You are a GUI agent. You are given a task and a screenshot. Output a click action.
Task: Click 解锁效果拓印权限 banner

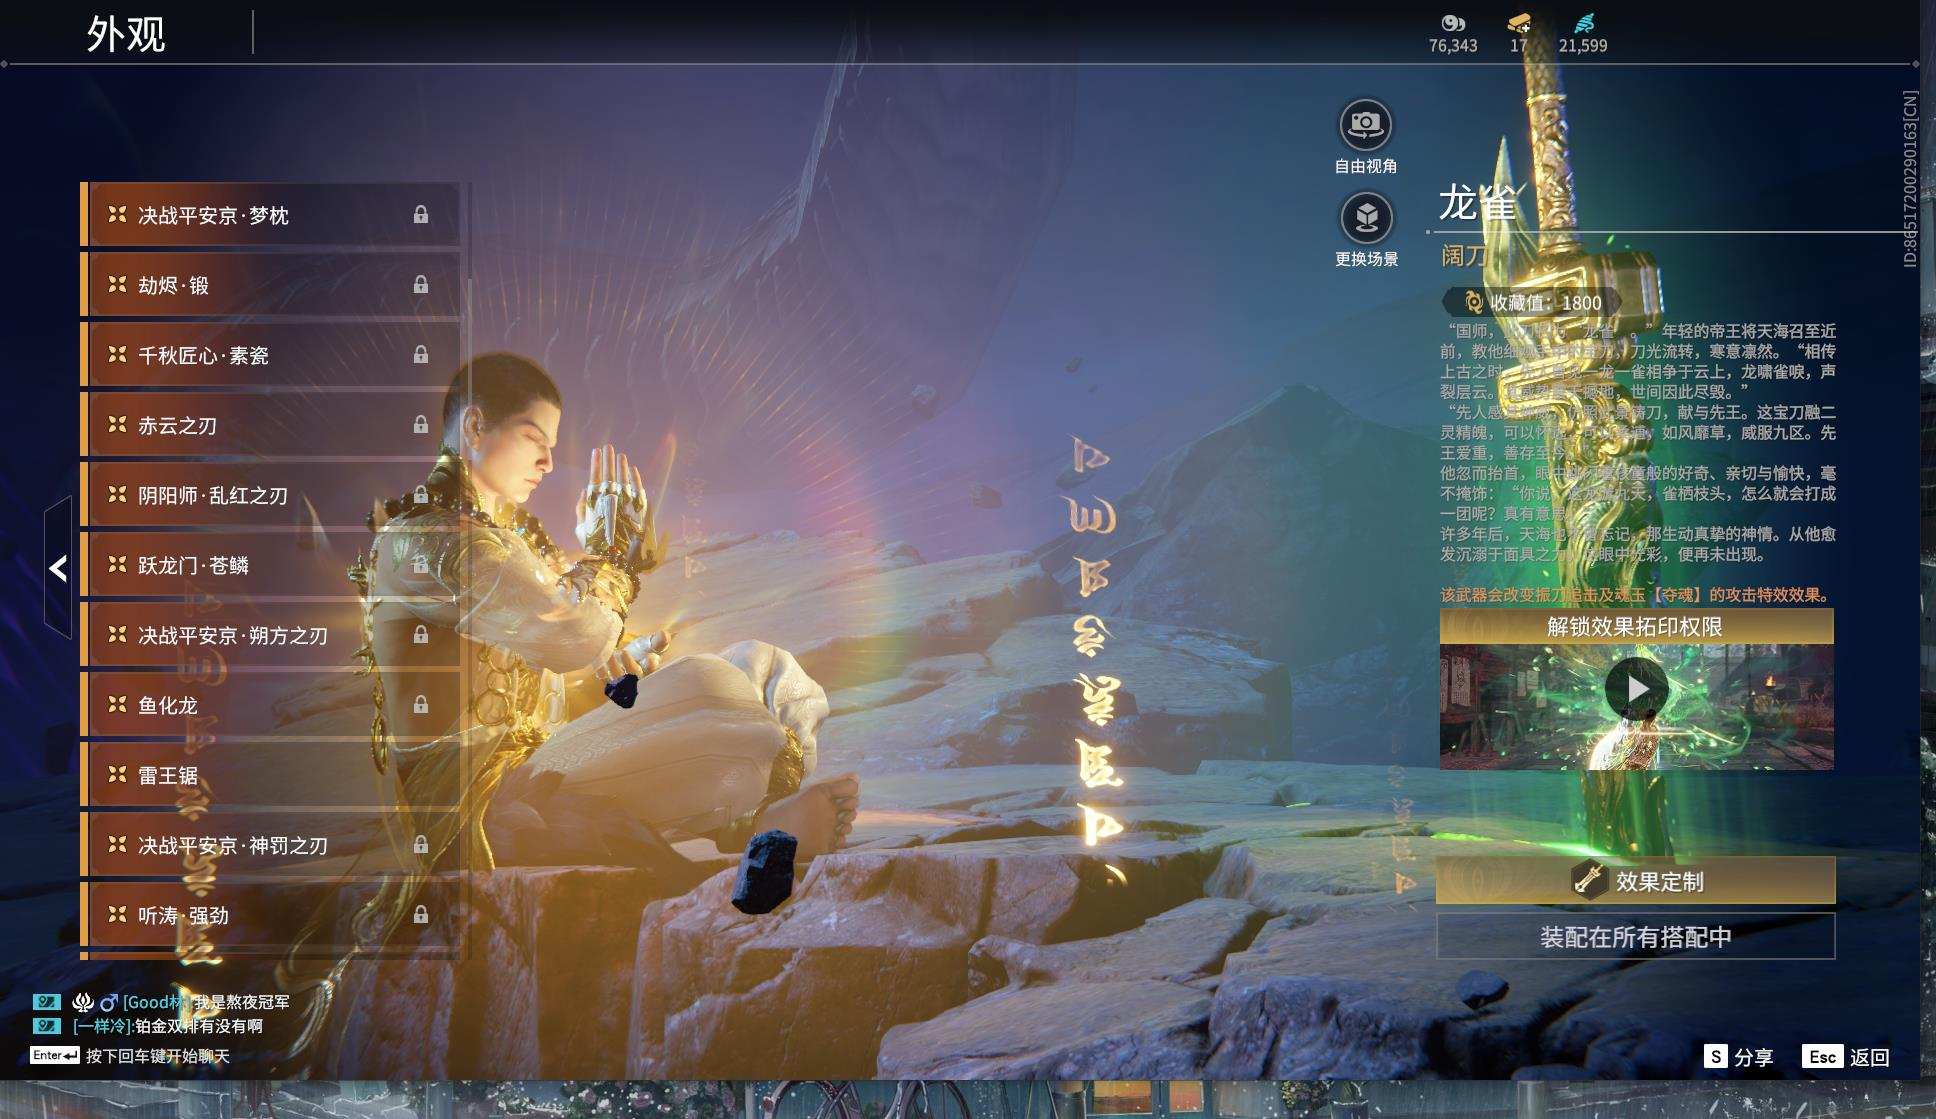pyautogui.click(x=1636, y=627)
